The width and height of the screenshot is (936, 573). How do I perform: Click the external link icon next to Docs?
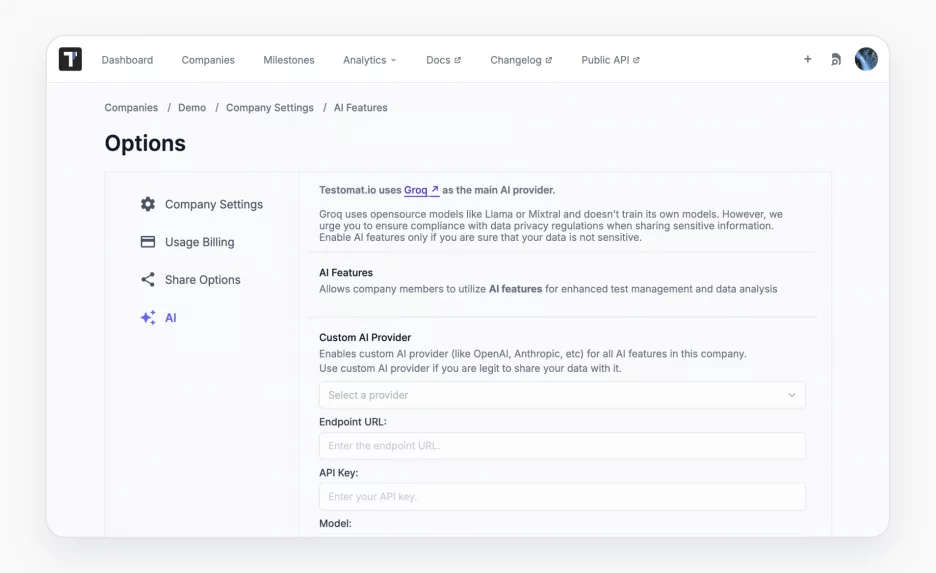click(x=458, y=60)
